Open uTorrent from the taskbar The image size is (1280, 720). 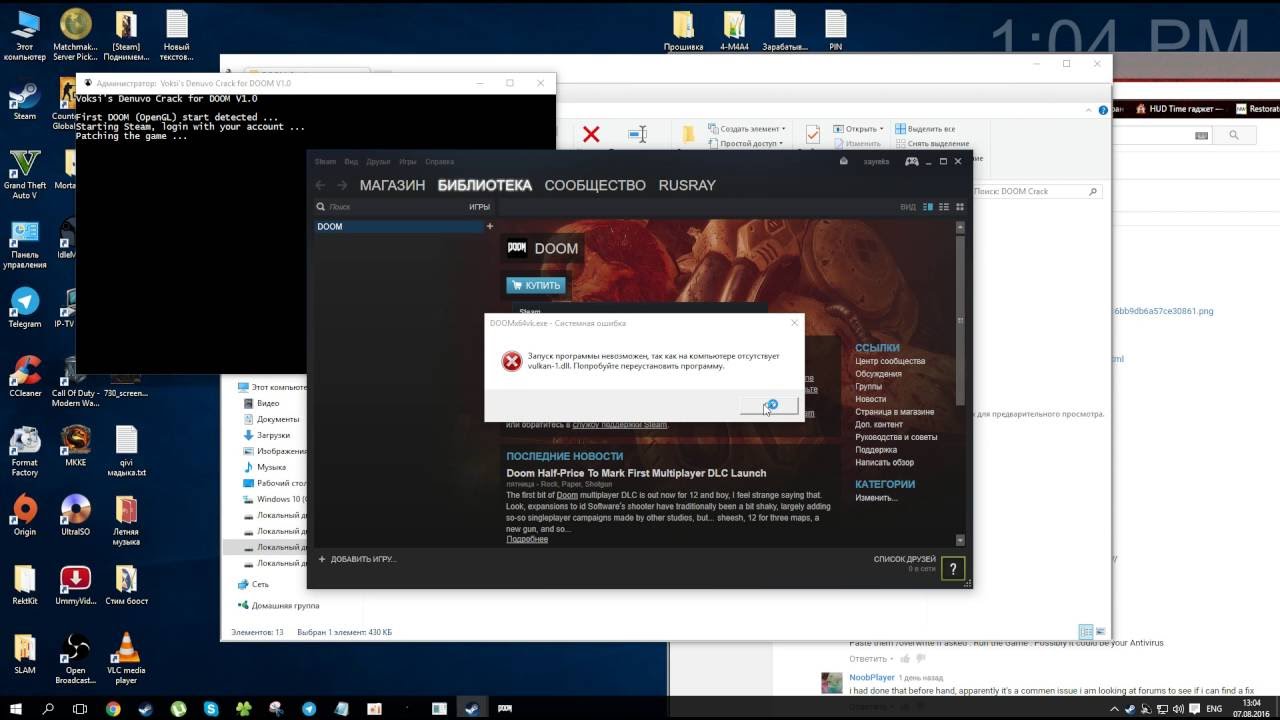pos(178,708)
